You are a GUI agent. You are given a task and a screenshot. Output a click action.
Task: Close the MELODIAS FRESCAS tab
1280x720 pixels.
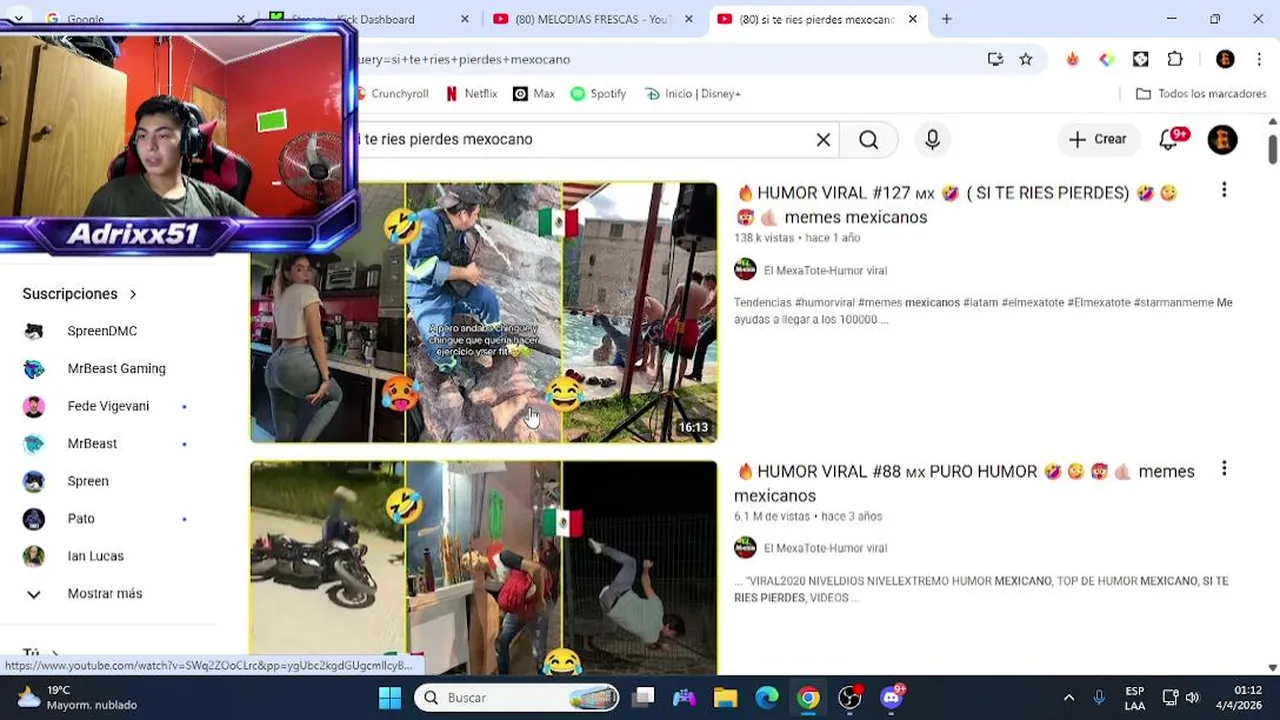pos(688,19)
